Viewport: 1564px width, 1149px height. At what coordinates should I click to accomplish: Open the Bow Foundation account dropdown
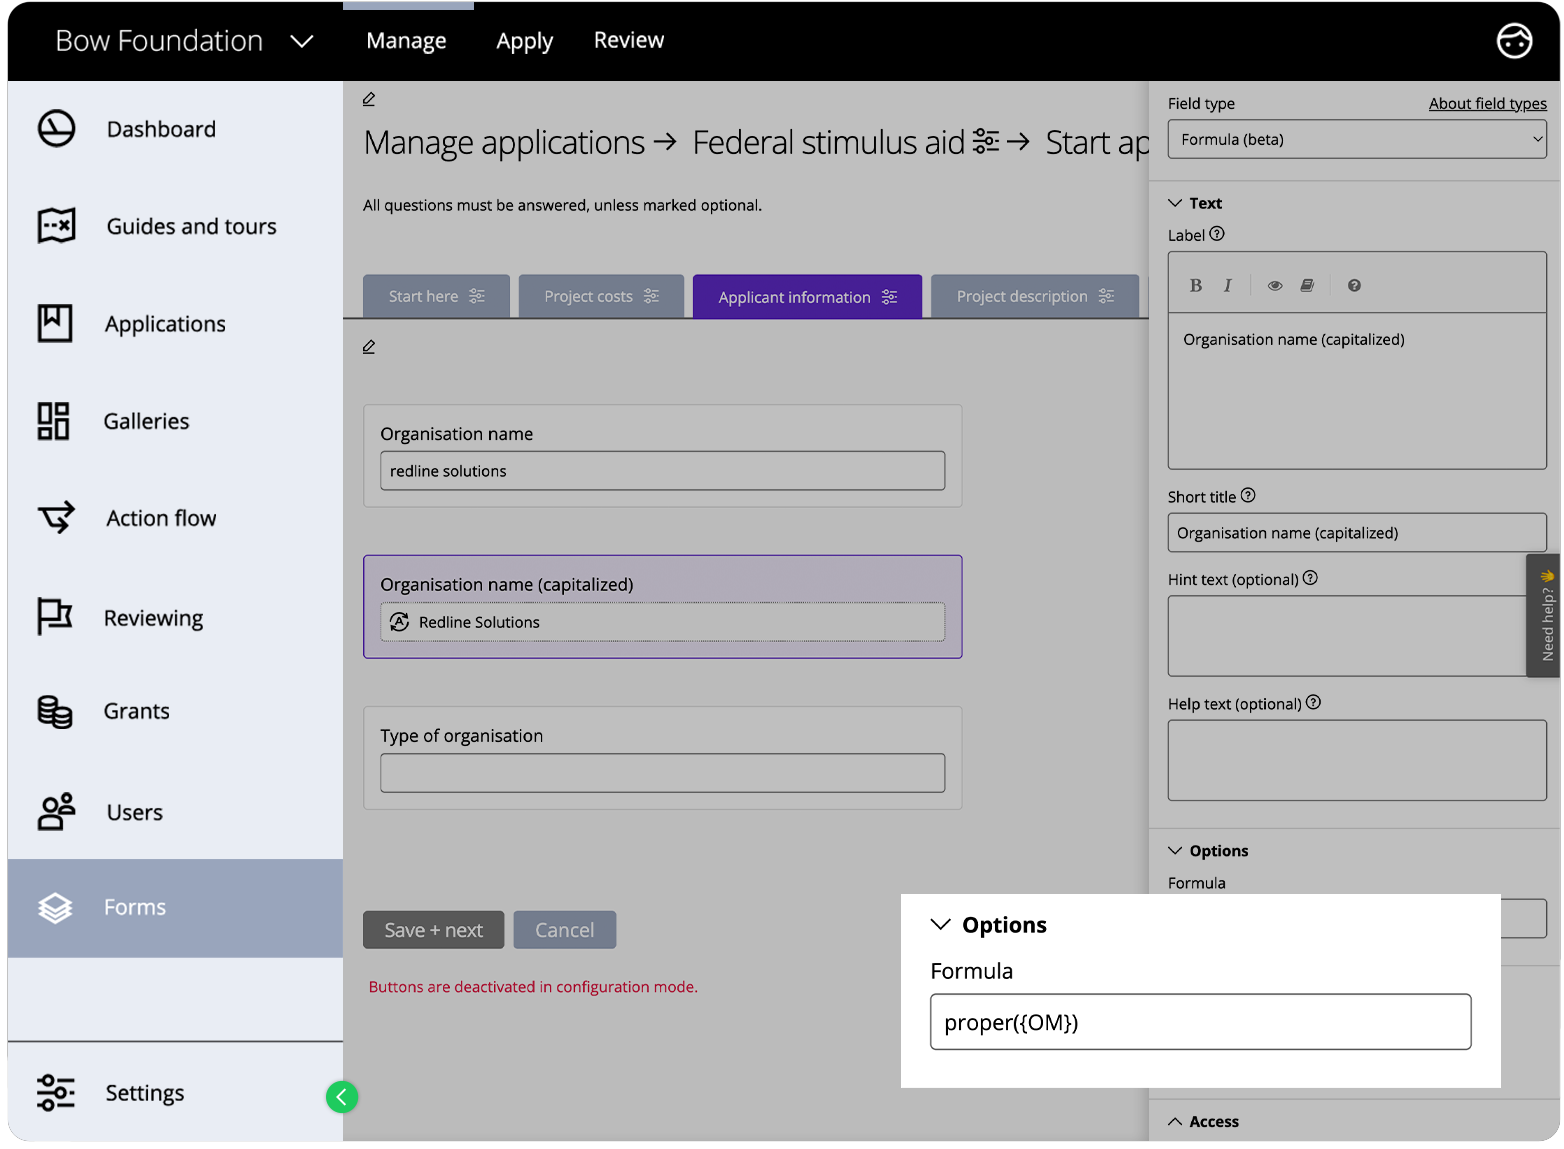coord(185,41)
